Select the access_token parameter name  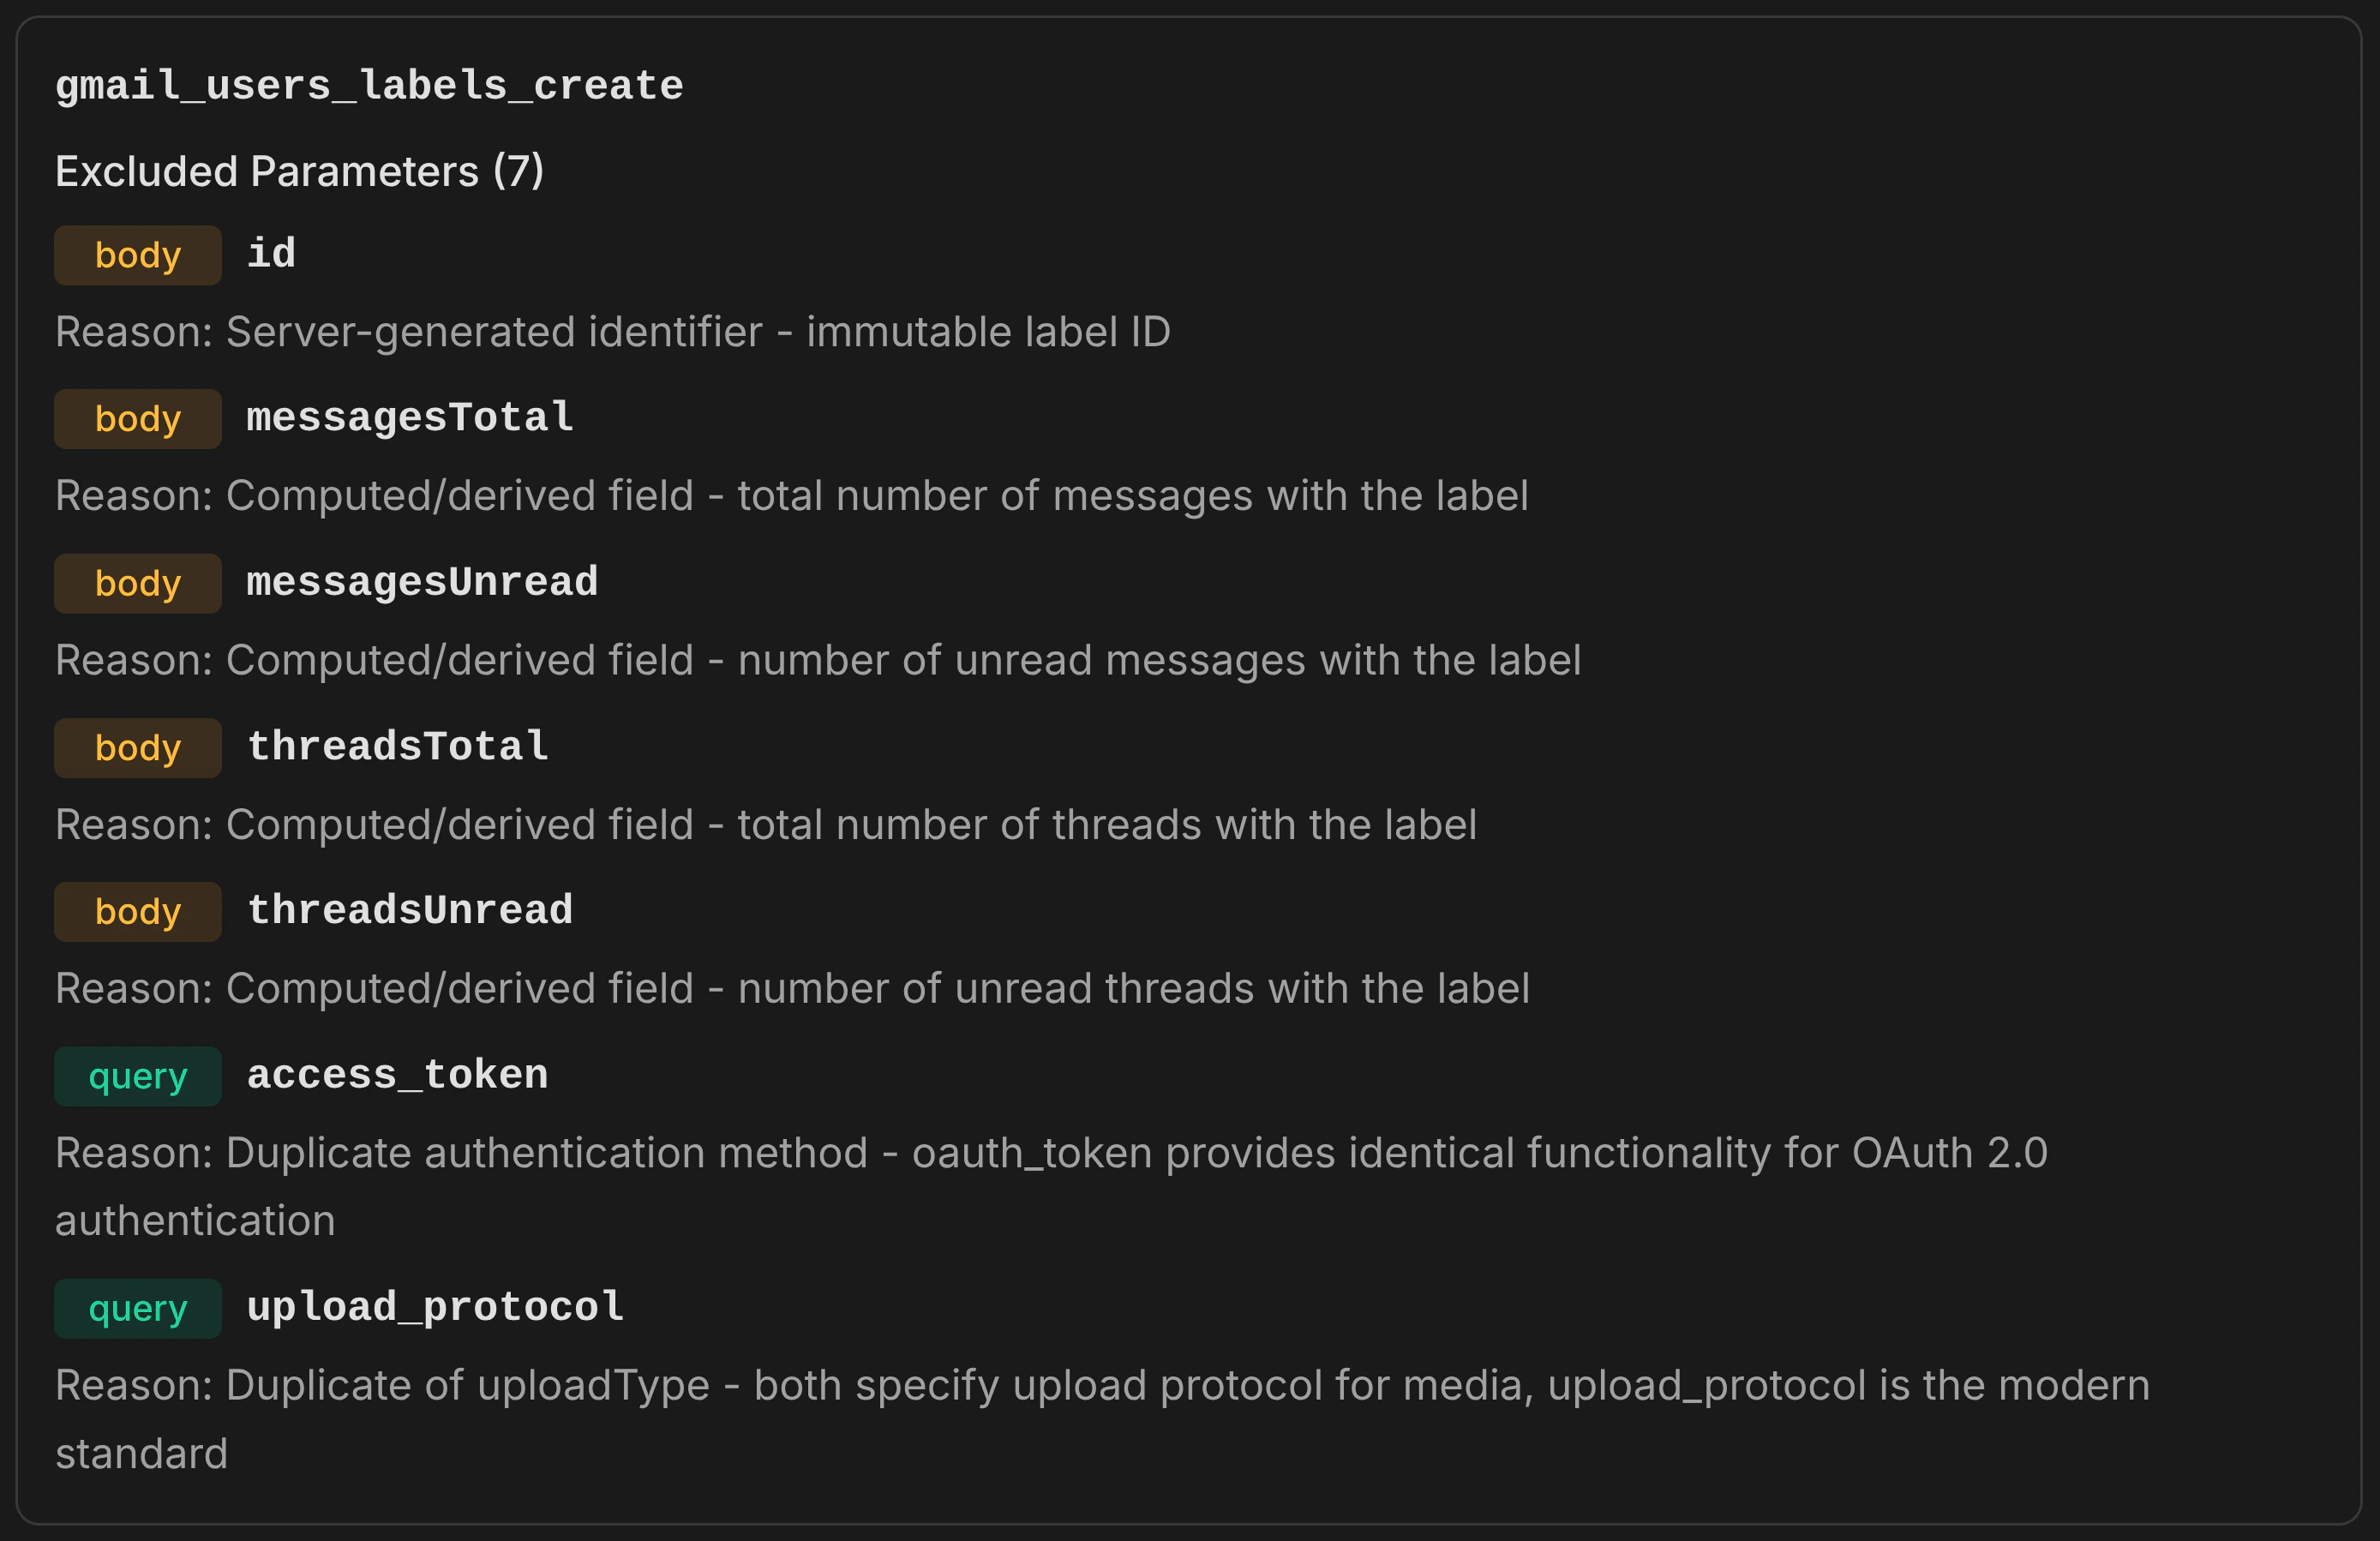(397, 1076)
